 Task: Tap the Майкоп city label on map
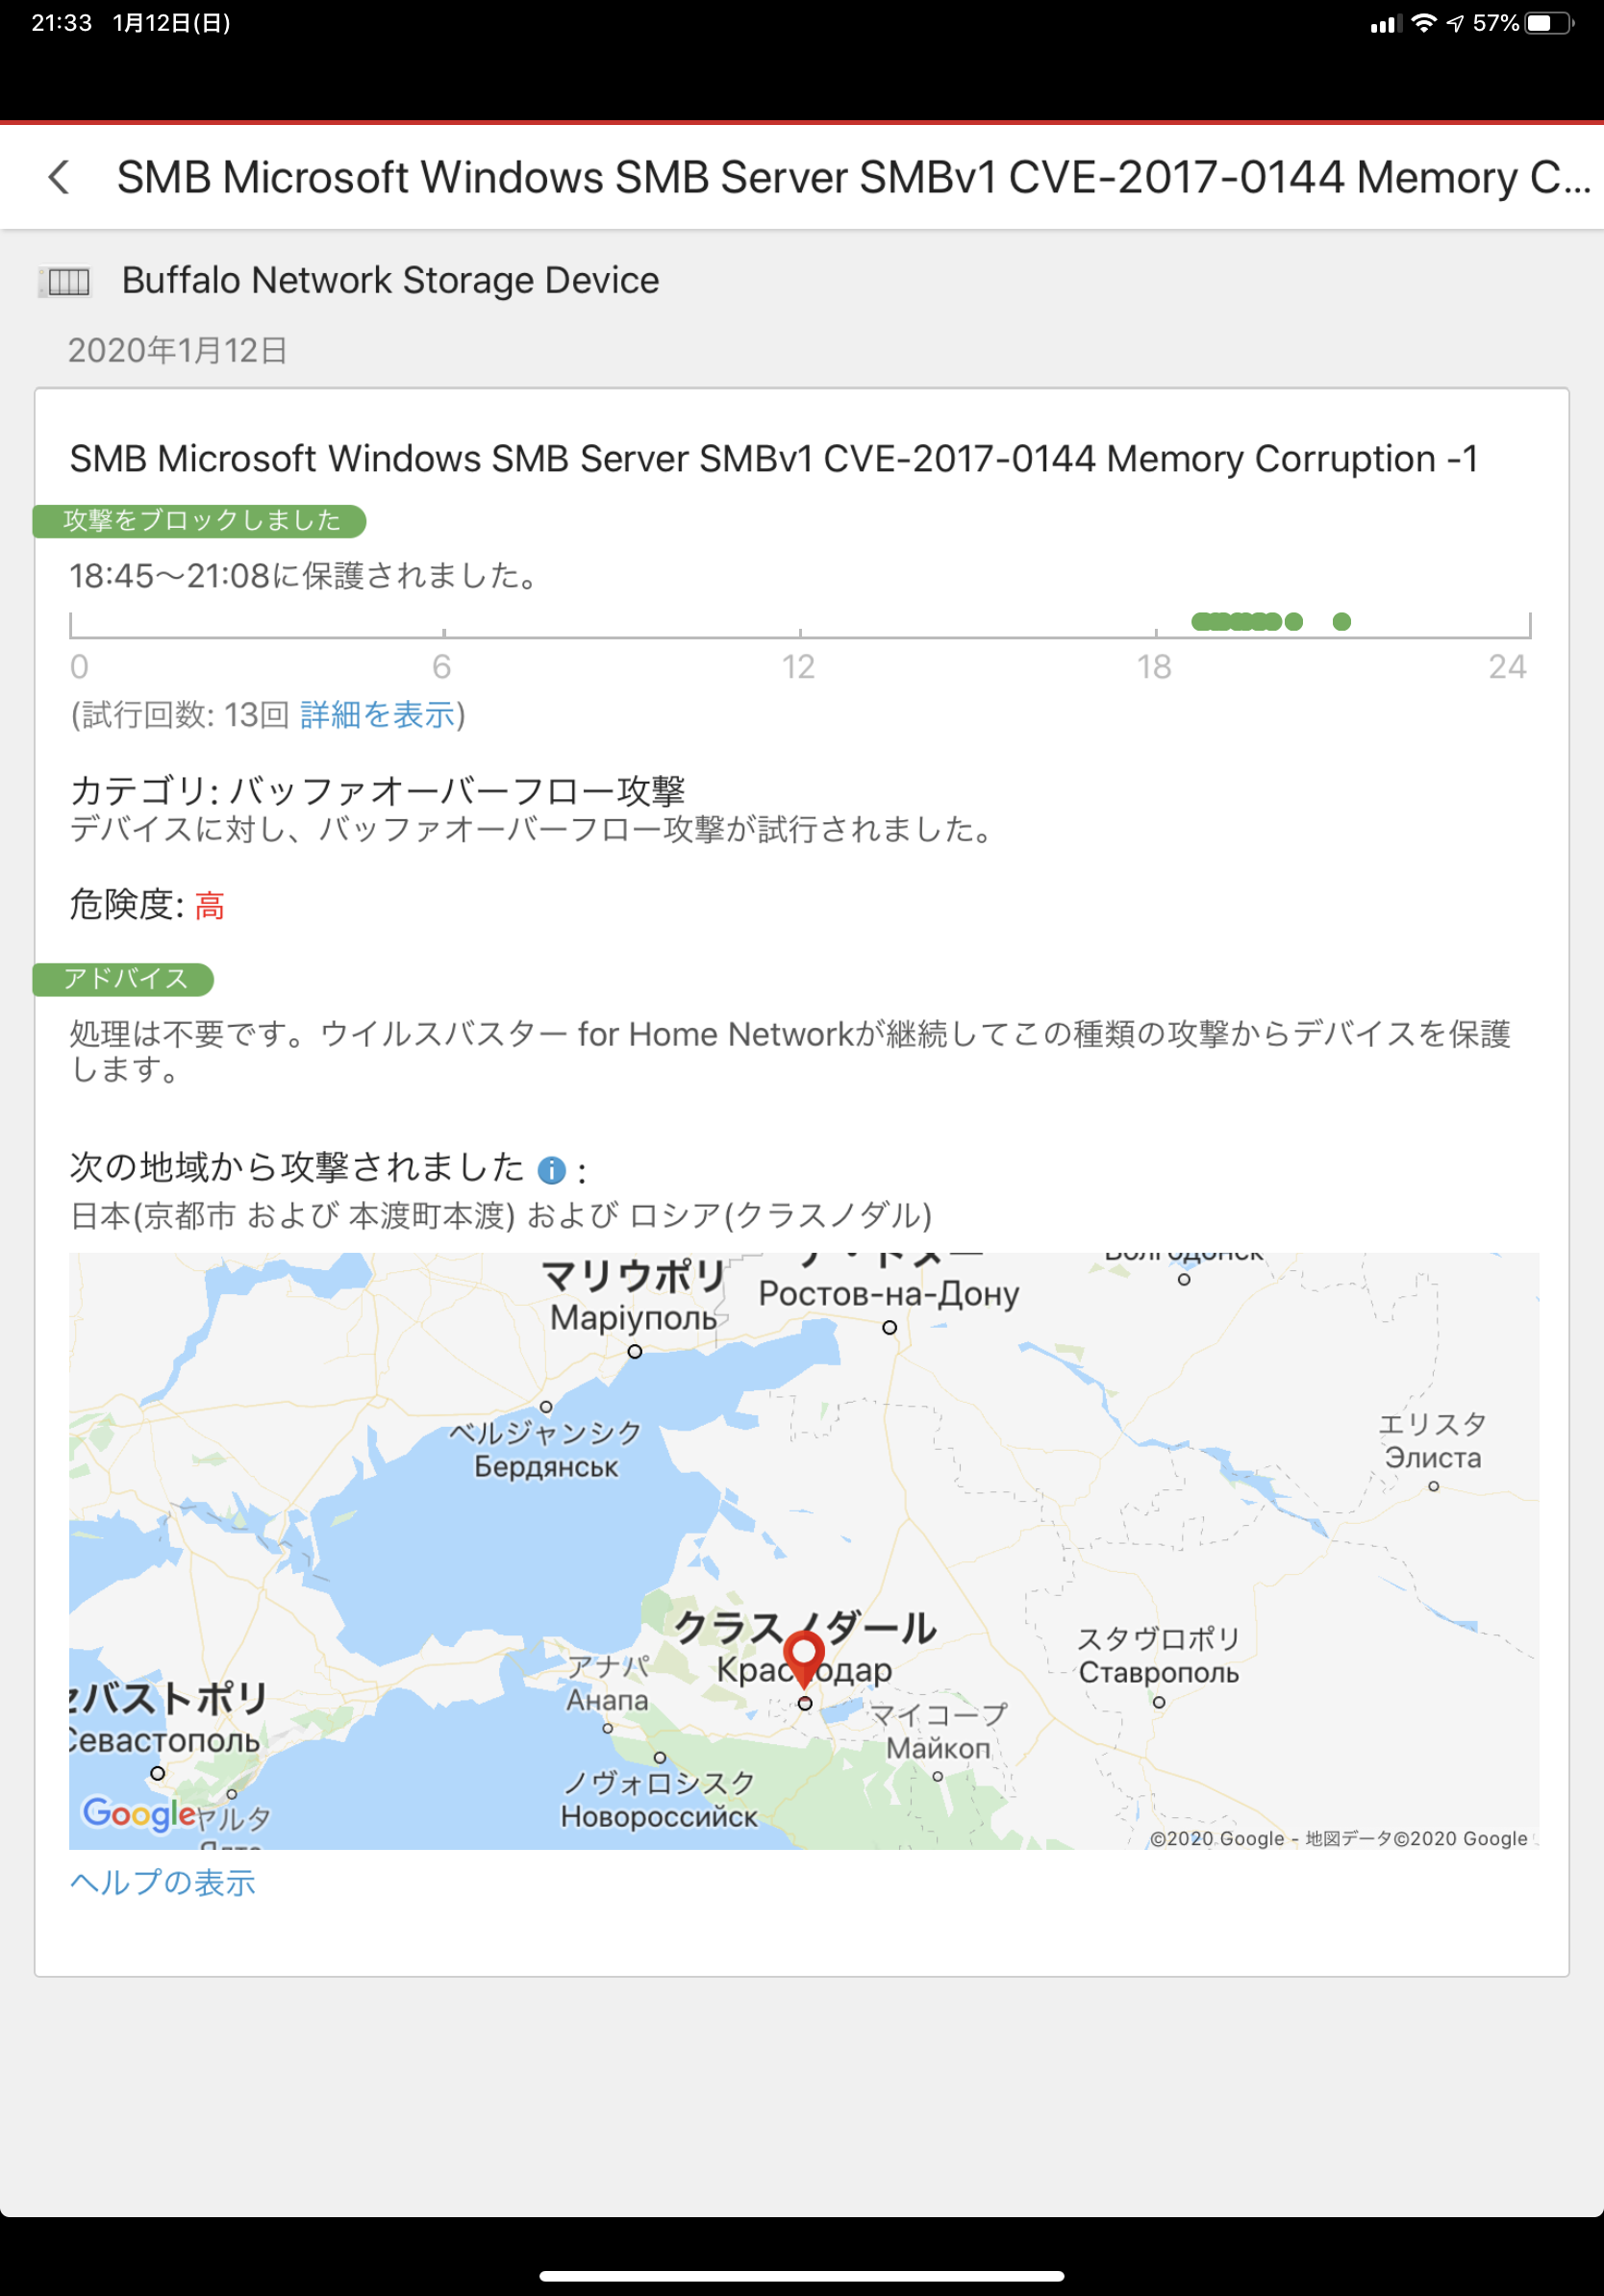[938, 1749]
